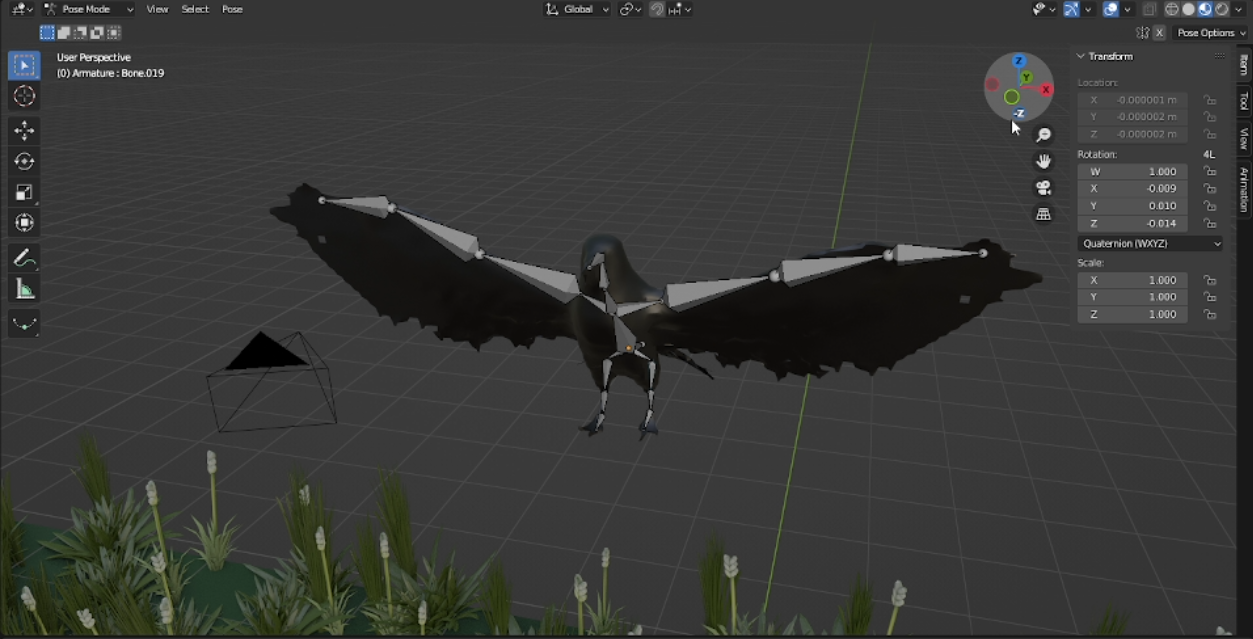
Task: Click the red X axis on gizmo
Action: click(x=1046, y=90)
